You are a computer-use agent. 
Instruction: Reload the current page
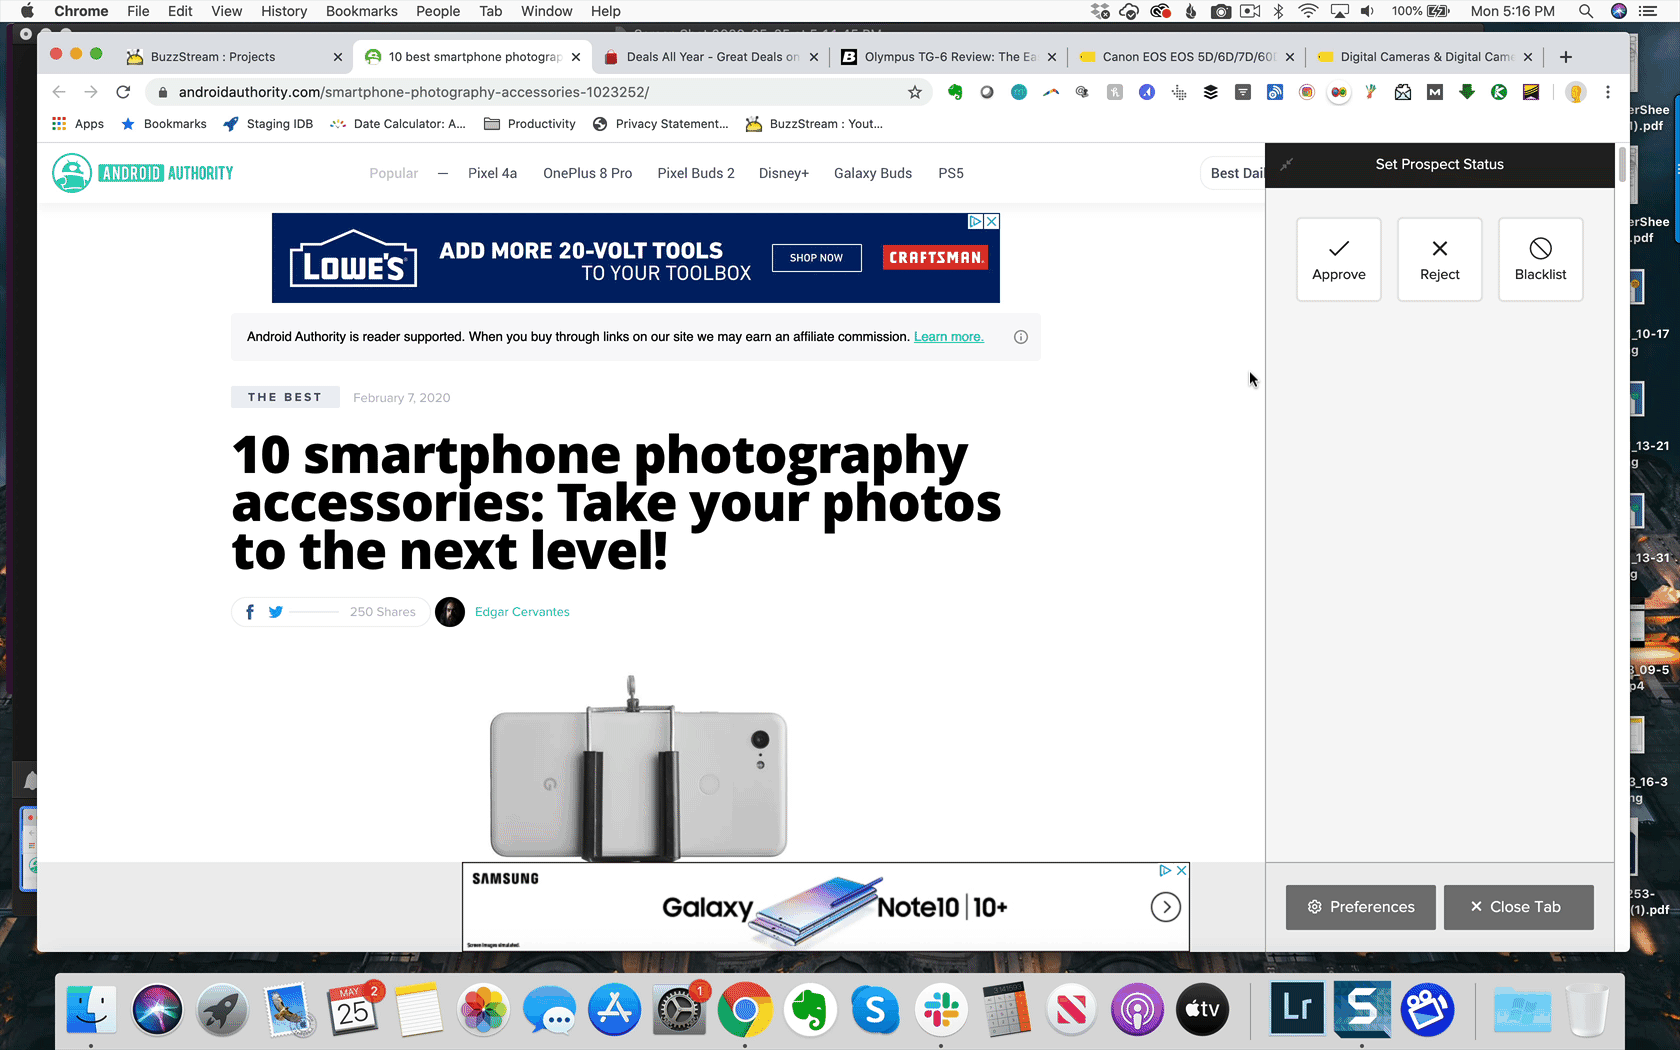click(x=123, y=92)
